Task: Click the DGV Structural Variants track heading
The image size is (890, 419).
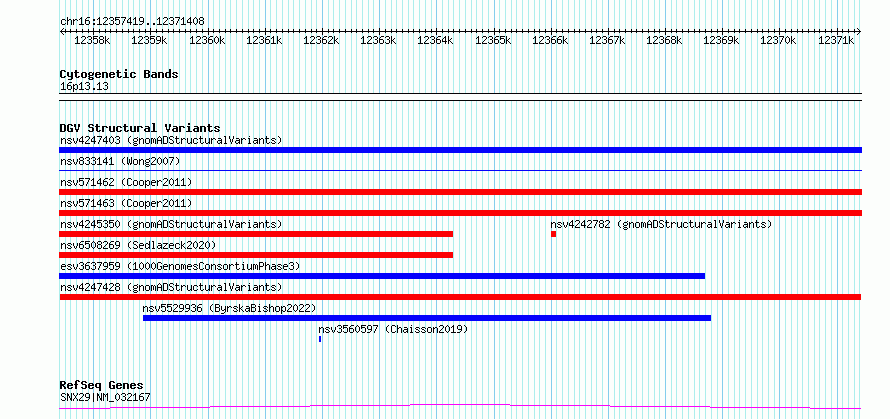Action: pos(140,128)
